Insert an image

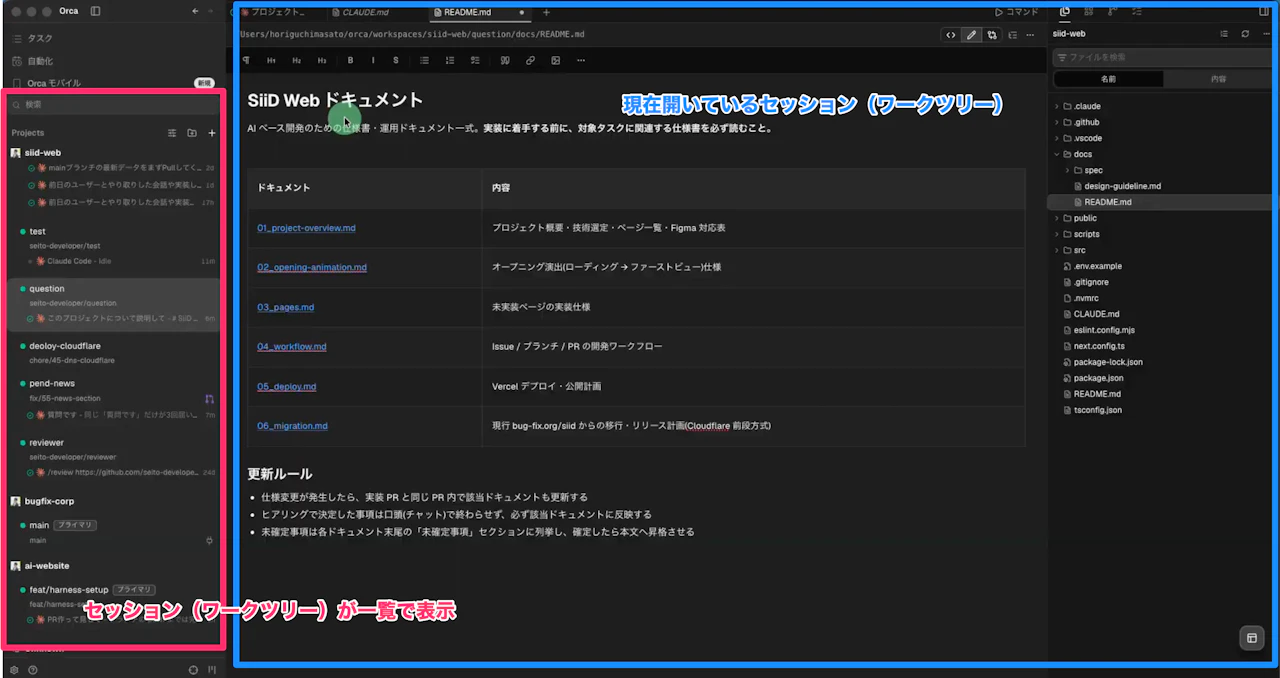555,60
